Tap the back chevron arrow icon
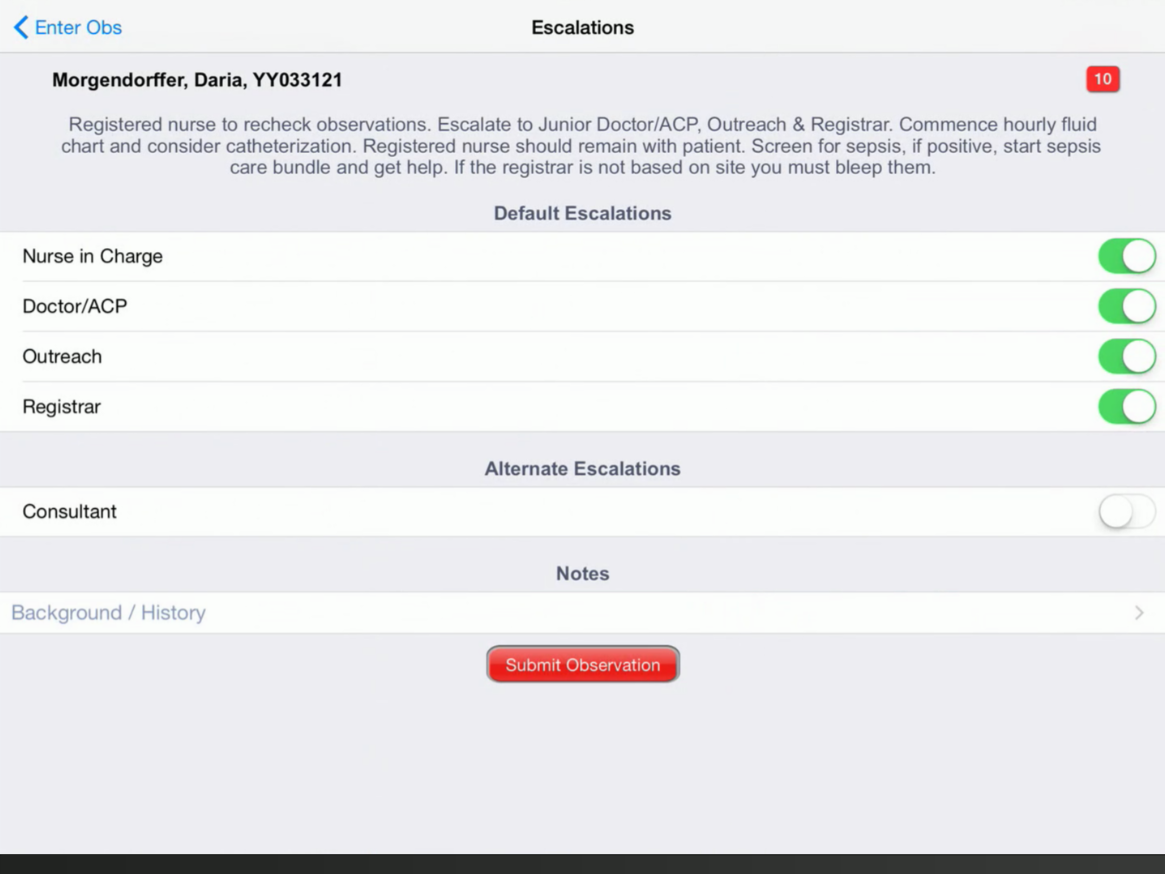1165x874 pixels. point(21,28)
